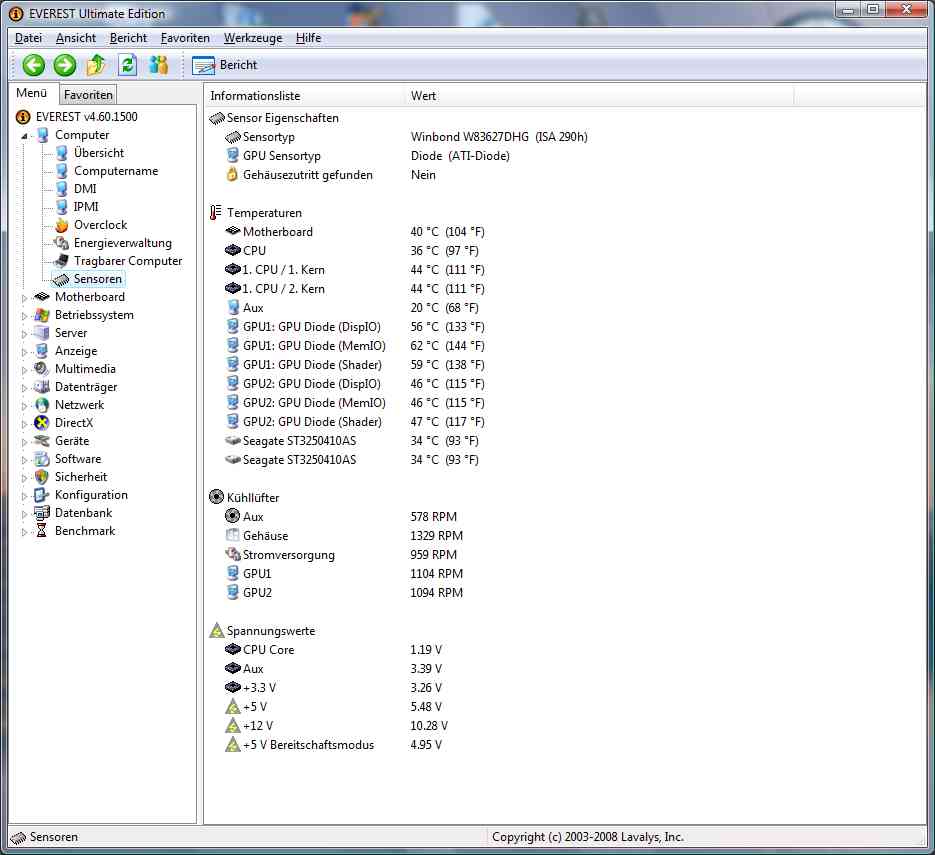Click the Software icon in tree
This screenshot has height=855, width=935.
[42, 459]
